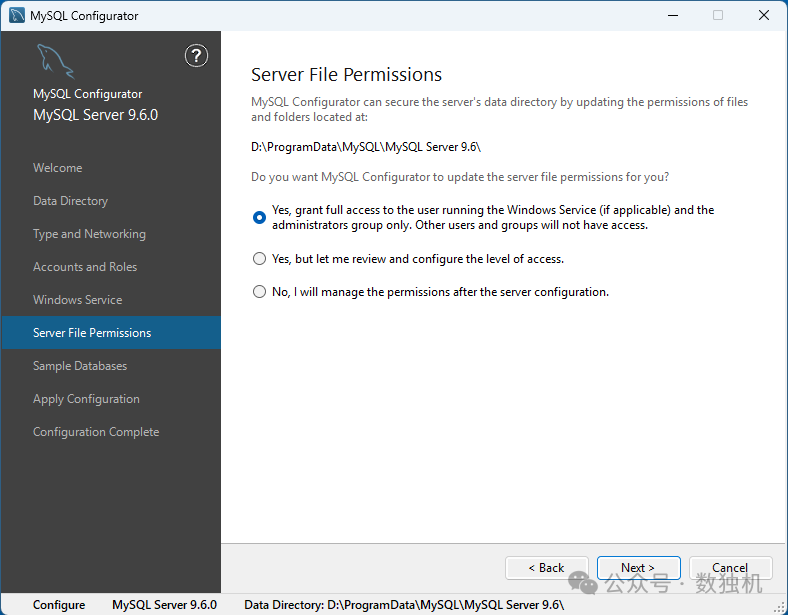Viewport: 788px width, 615px height.
Task: Open the Windows Service step
Action: [x=77, y=300]
